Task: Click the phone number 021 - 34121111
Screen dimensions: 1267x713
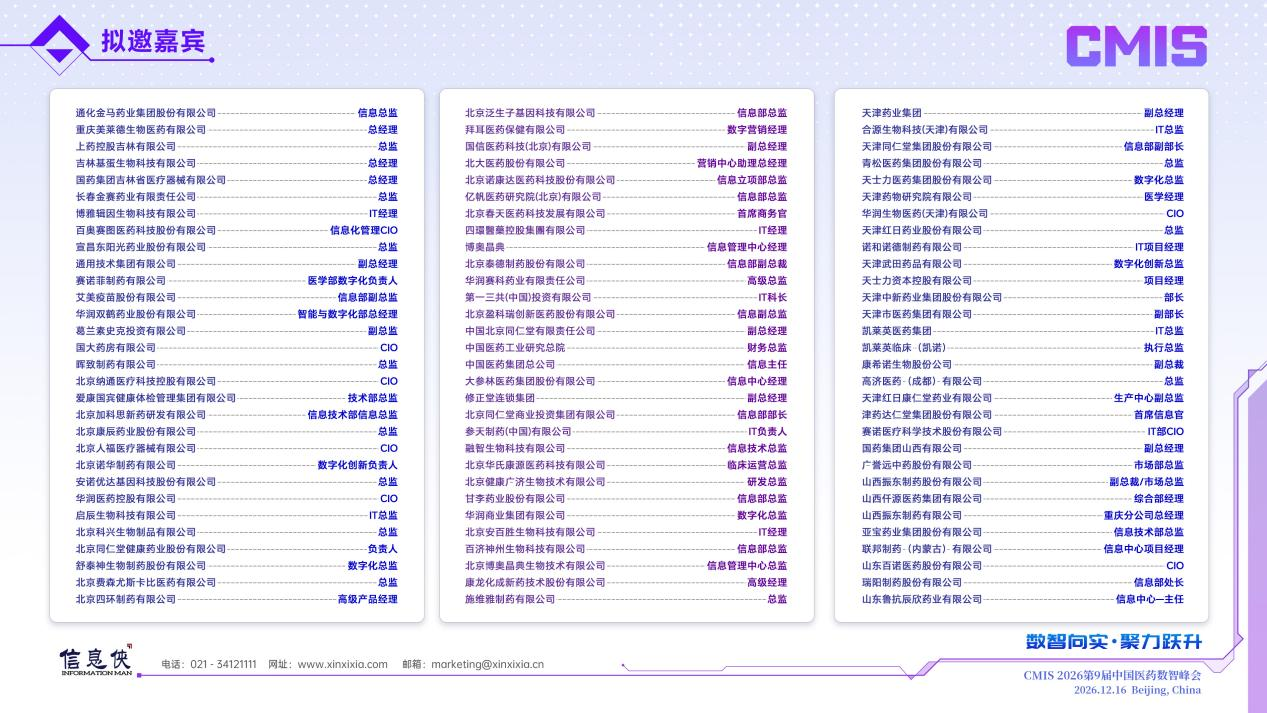Action: [223, 664]
